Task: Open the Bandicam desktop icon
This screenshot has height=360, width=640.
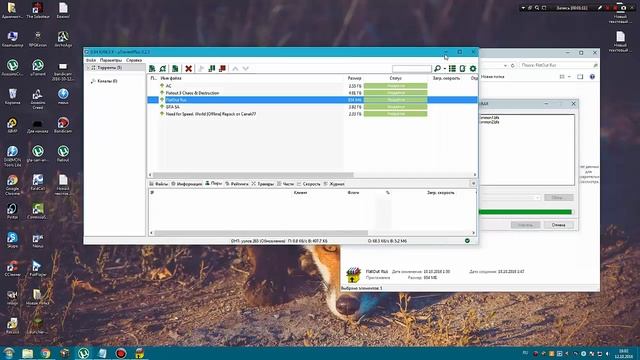Action: [63, 125]
